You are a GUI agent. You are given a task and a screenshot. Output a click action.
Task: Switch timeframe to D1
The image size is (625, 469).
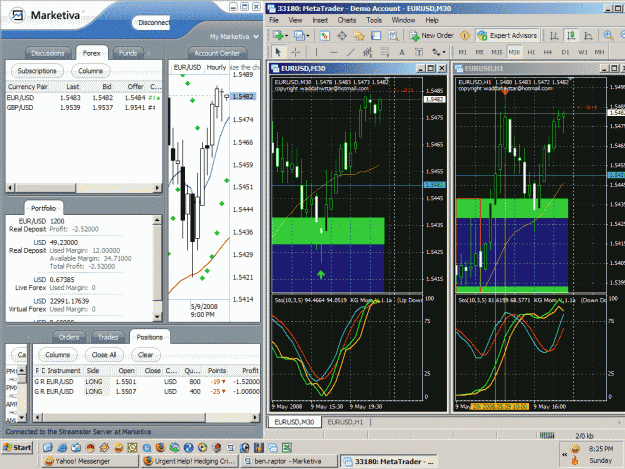[x=565, y=52]
